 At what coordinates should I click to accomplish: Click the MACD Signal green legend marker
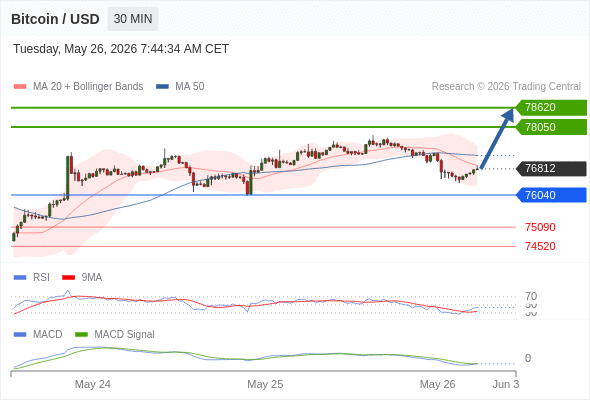81,335
